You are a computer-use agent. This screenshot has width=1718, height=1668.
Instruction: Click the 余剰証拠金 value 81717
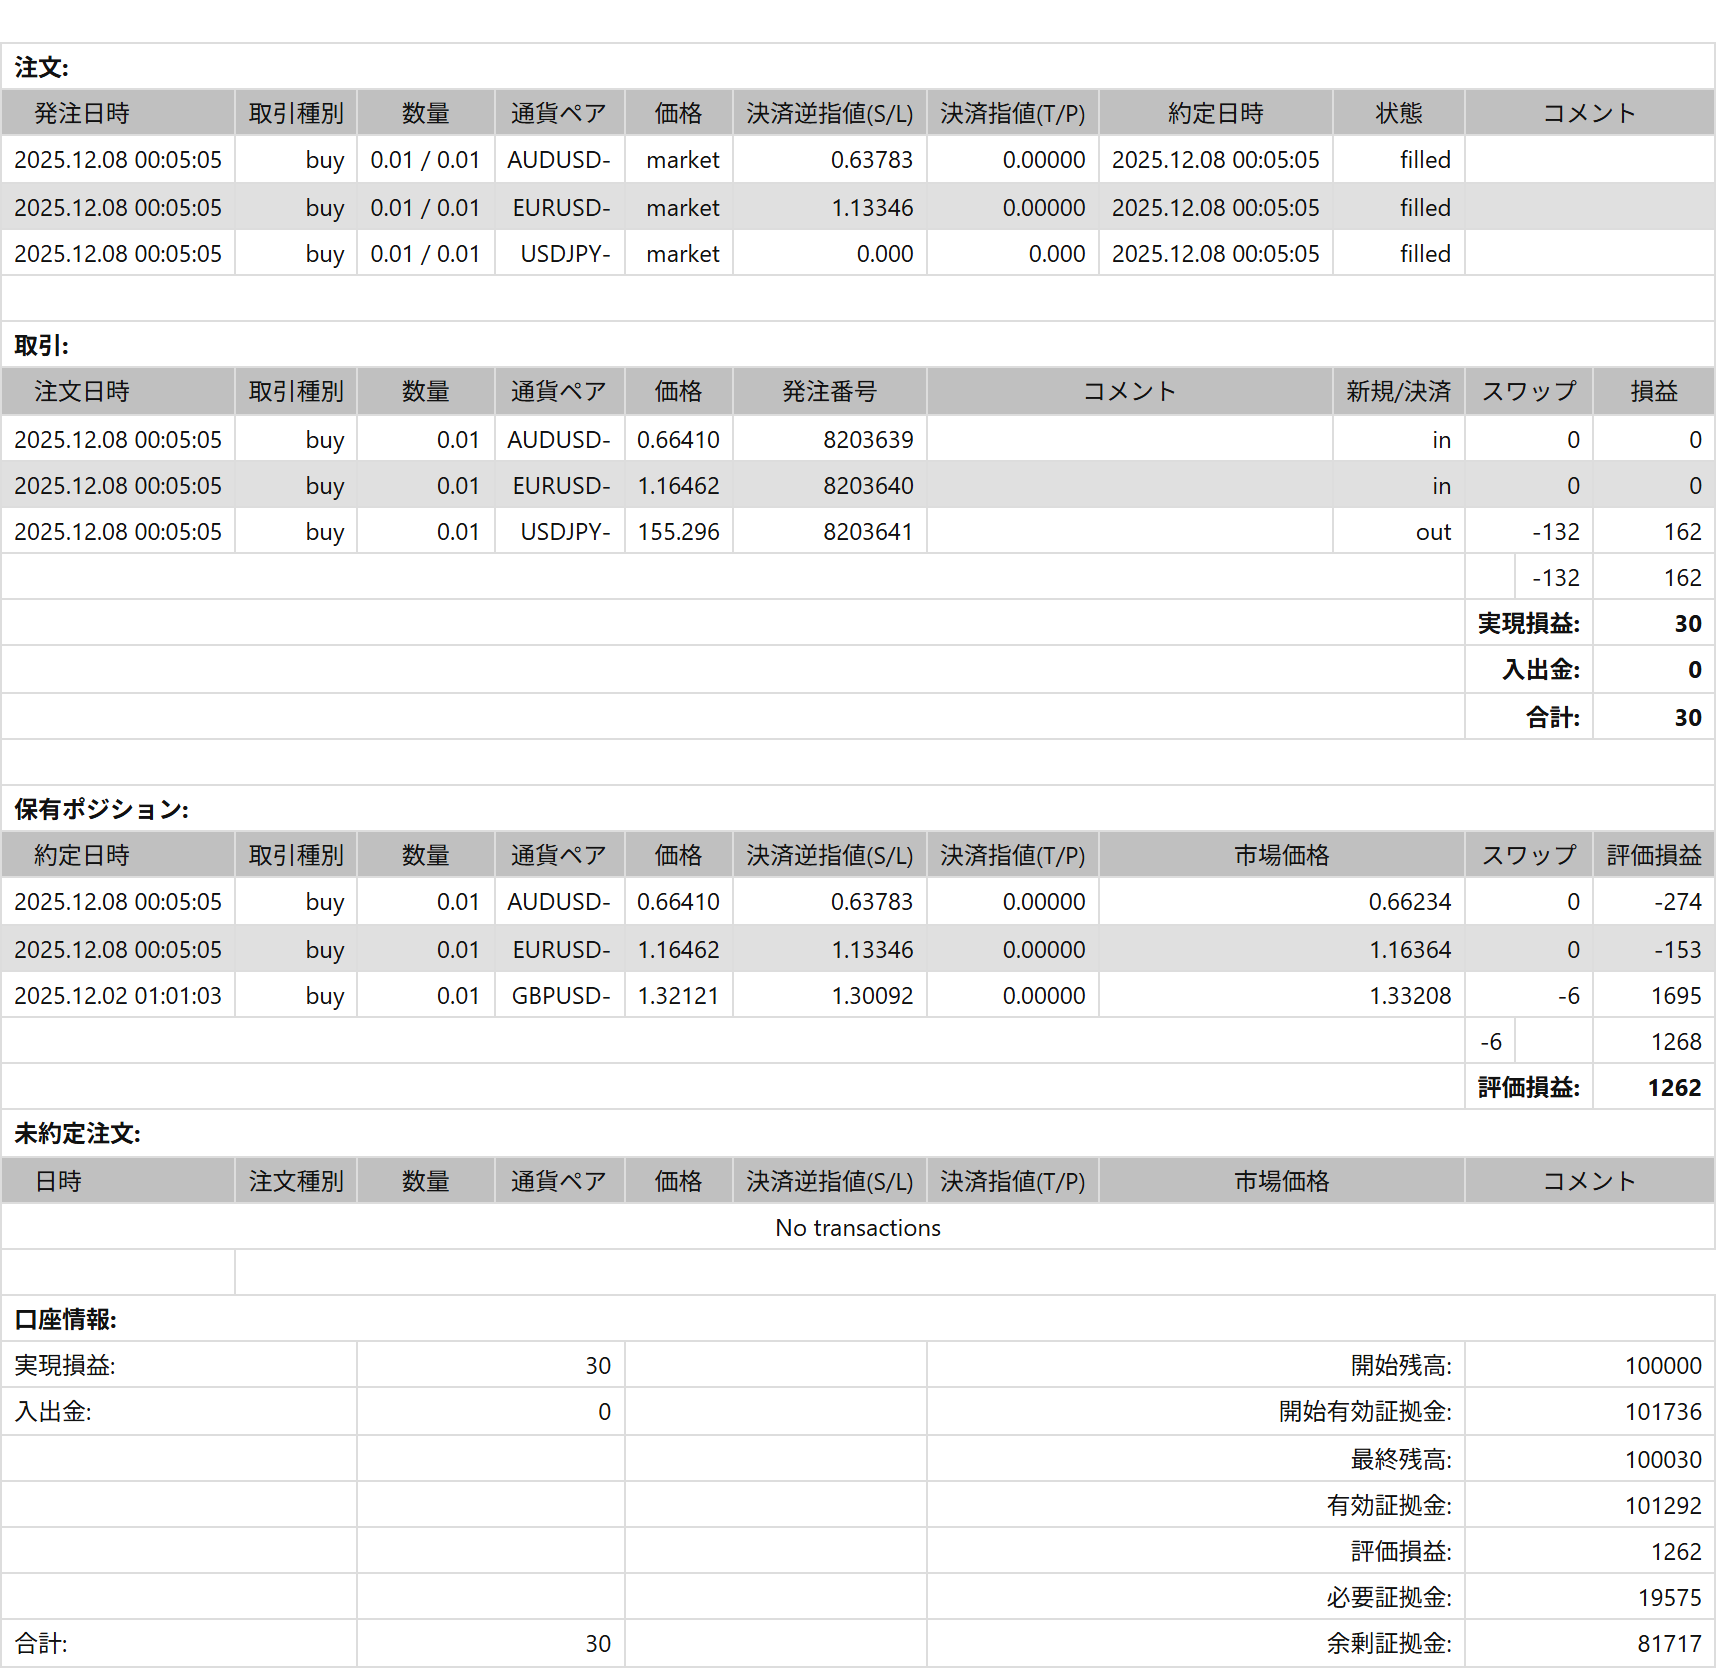[1668, 1644]
